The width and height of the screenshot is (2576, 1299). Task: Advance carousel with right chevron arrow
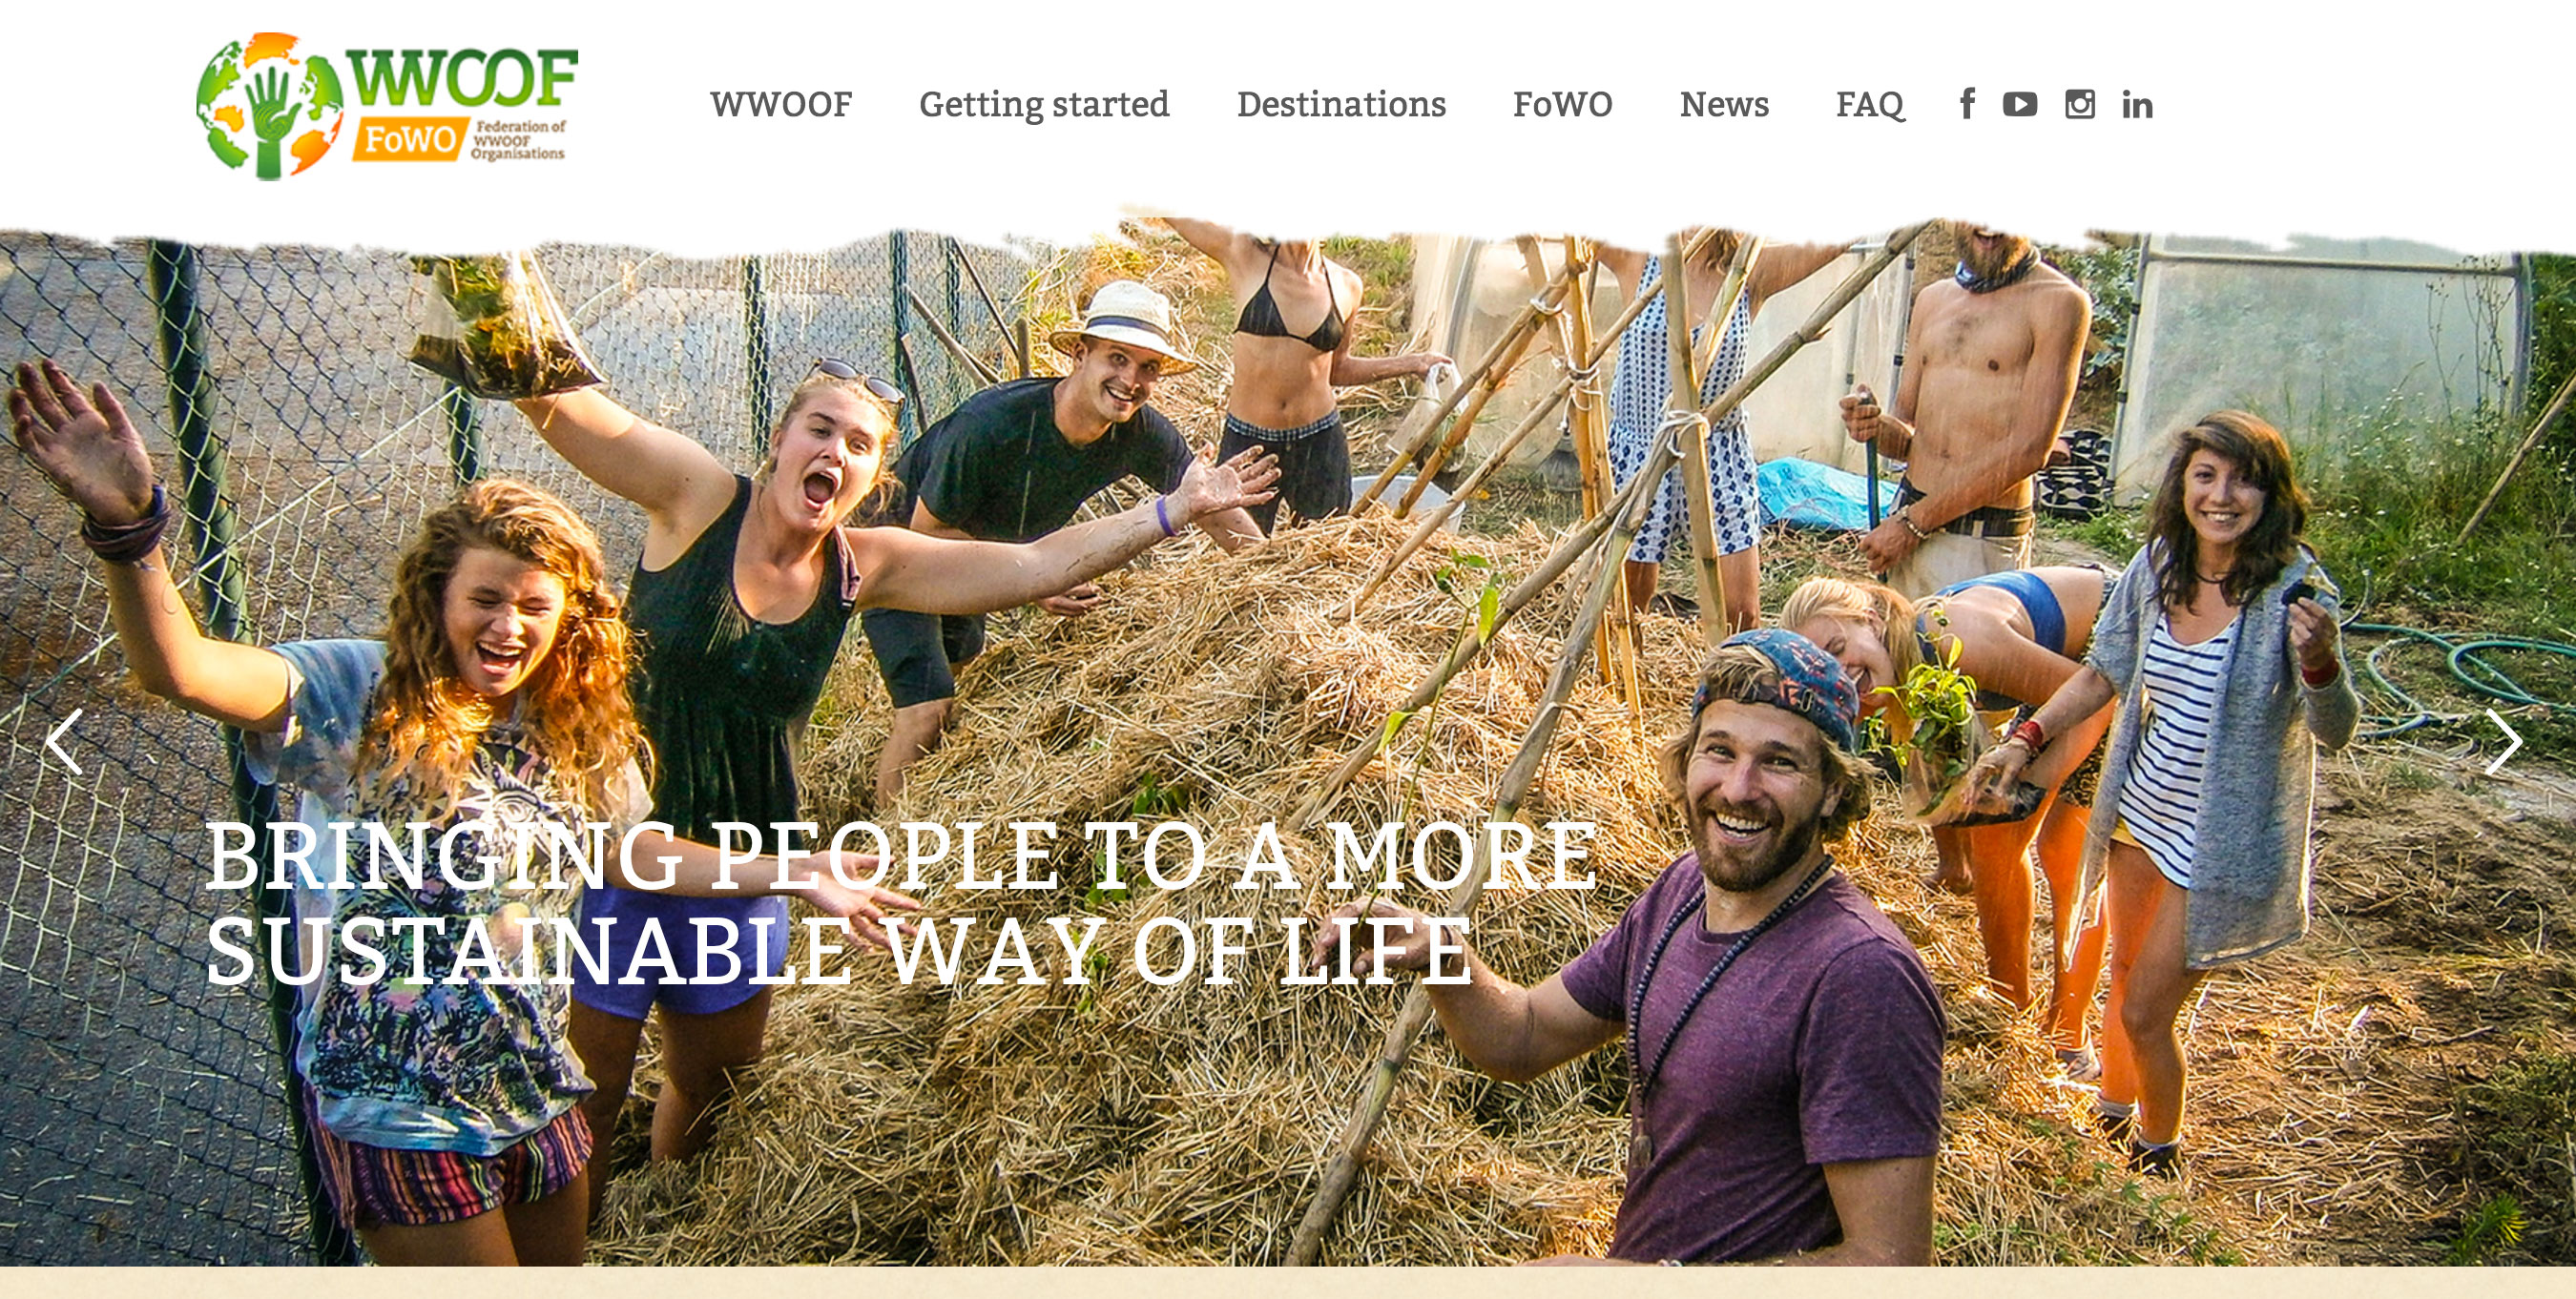pyautogui.click(x=2503, y=742)
